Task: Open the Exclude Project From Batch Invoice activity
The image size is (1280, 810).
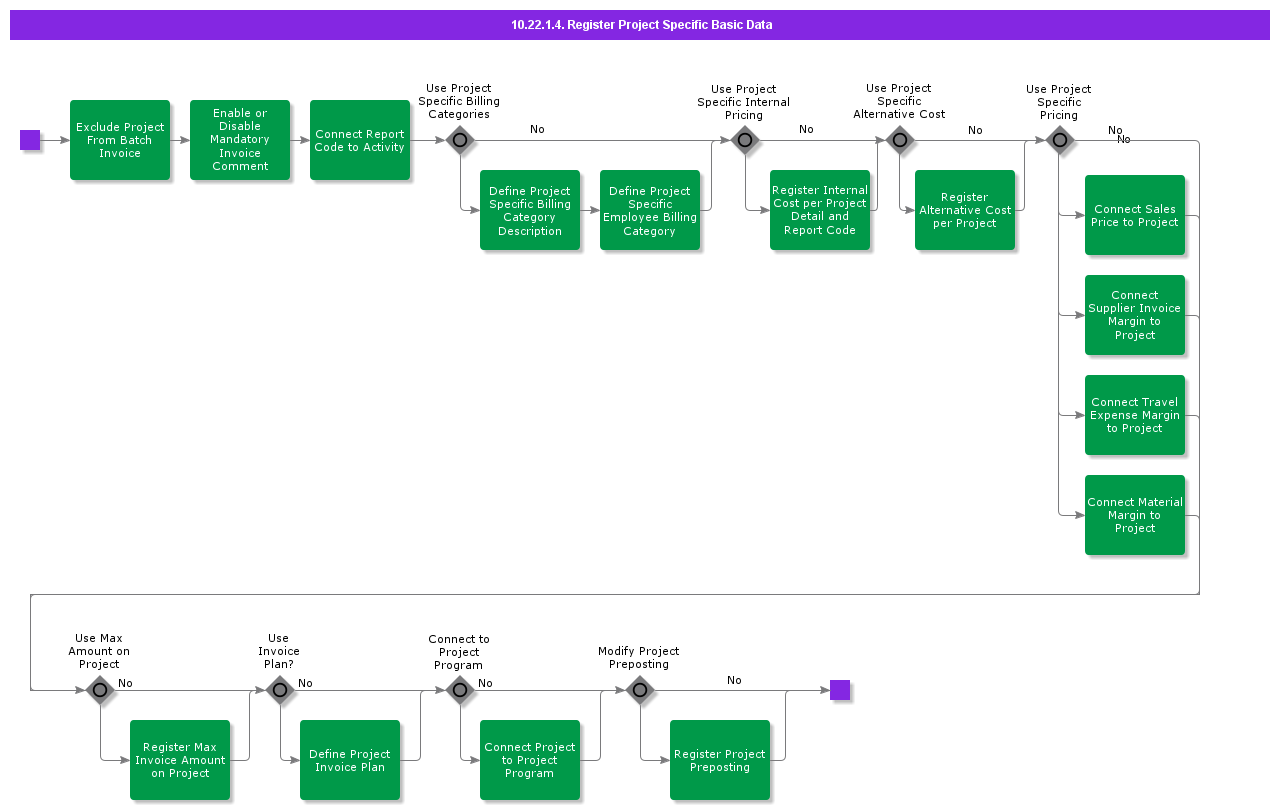Action: click(120, 140)
